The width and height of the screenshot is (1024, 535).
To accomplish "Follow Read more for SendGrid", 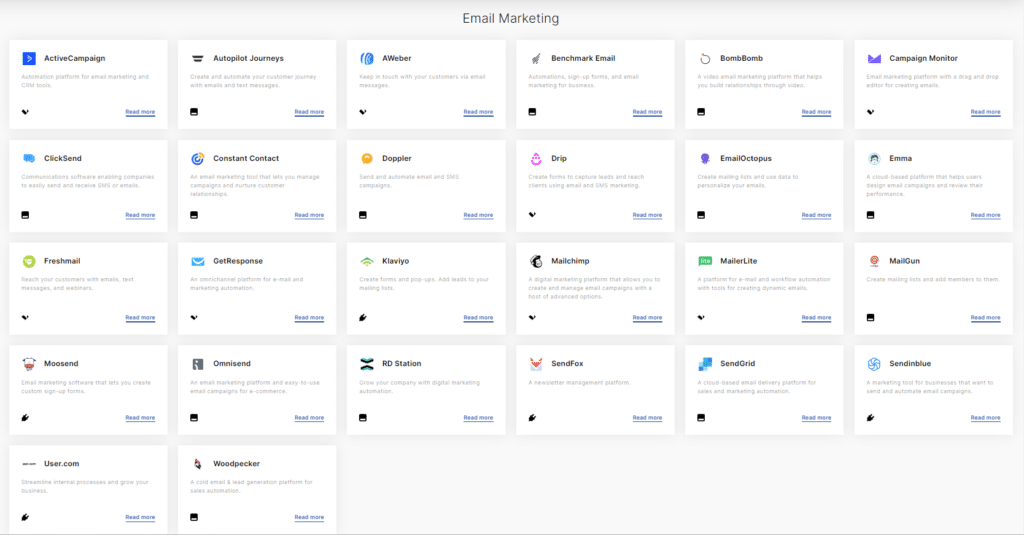I will [x=816, y=417].
